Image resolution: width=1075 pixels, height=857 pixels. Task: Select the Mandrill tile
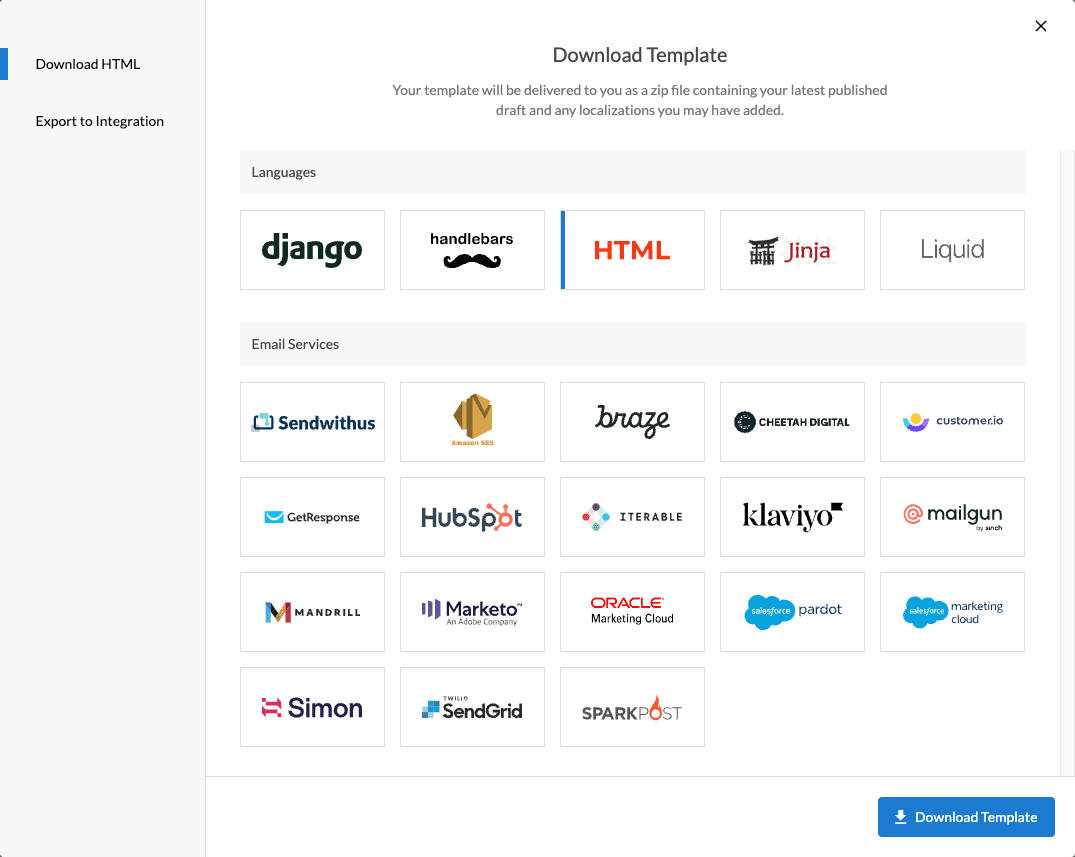point(312,612)
